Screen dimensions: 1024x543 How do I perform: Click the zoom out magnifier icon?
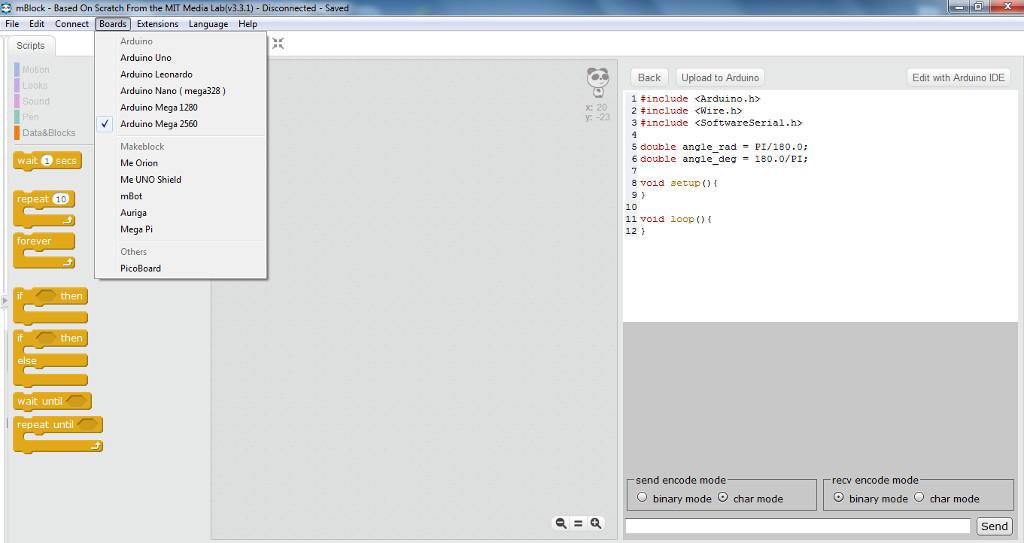561,523
